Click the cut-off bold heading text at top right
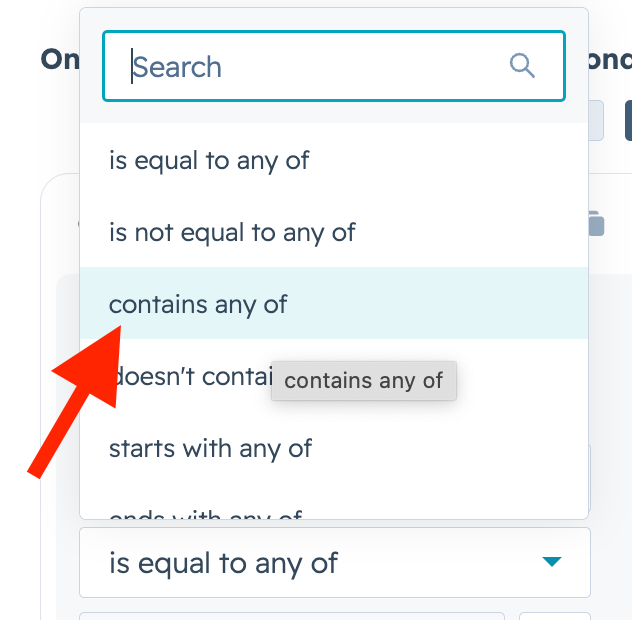 610,59
